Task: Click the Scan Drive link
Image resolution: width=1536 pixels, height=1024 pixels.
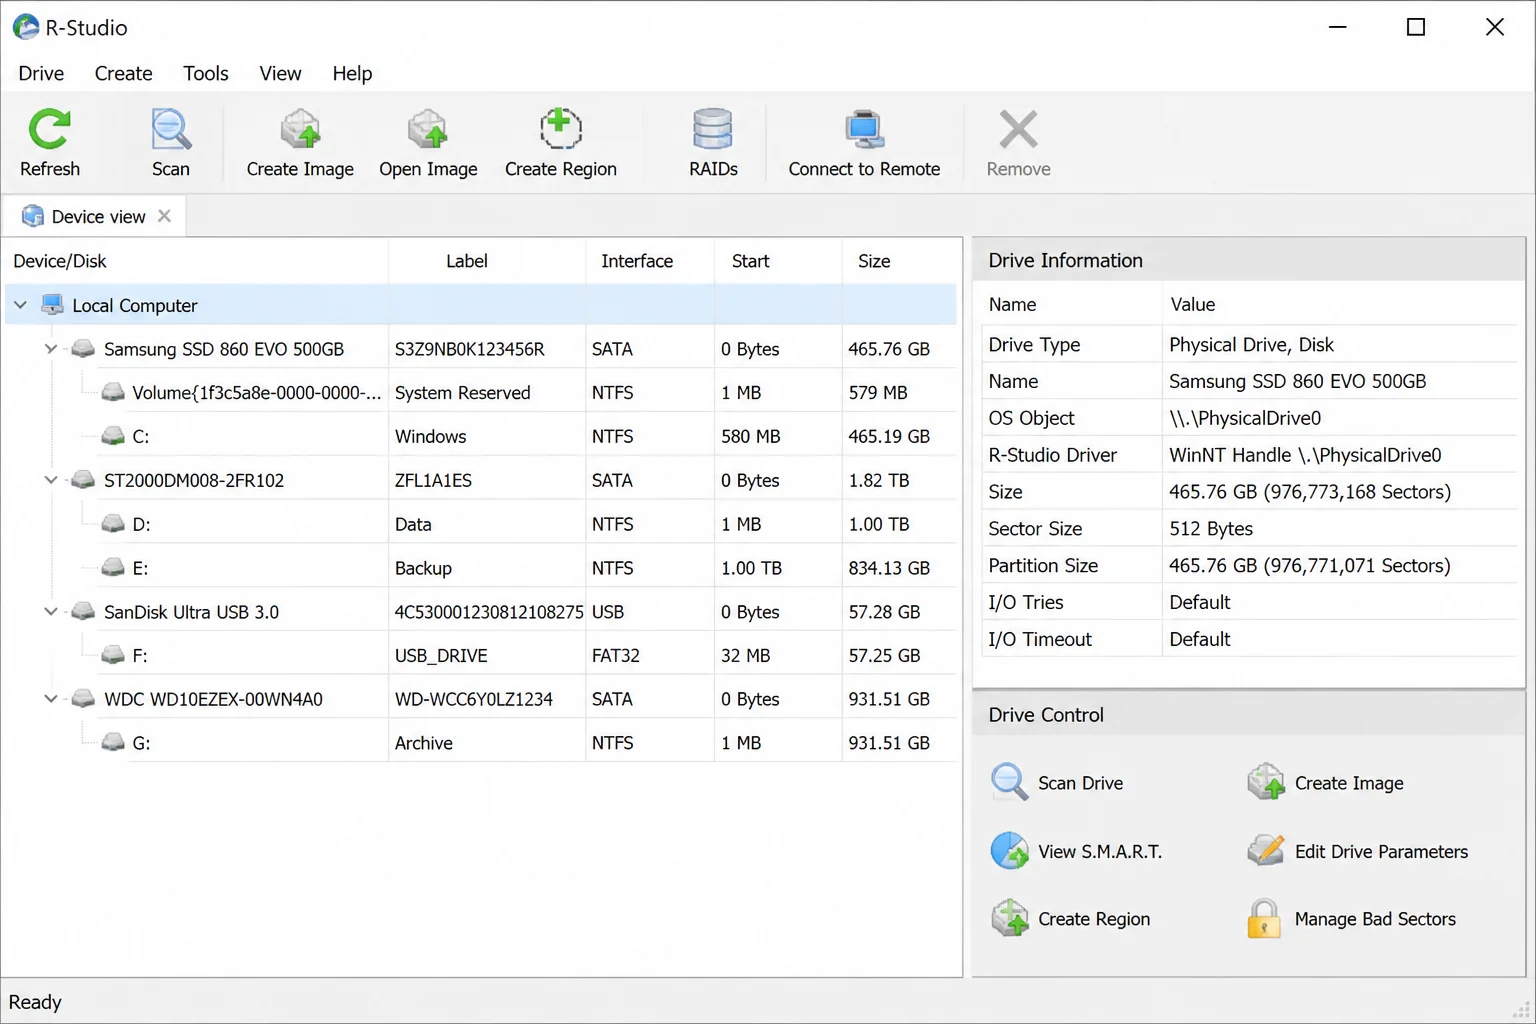Action: click(x=1080, y=783)
